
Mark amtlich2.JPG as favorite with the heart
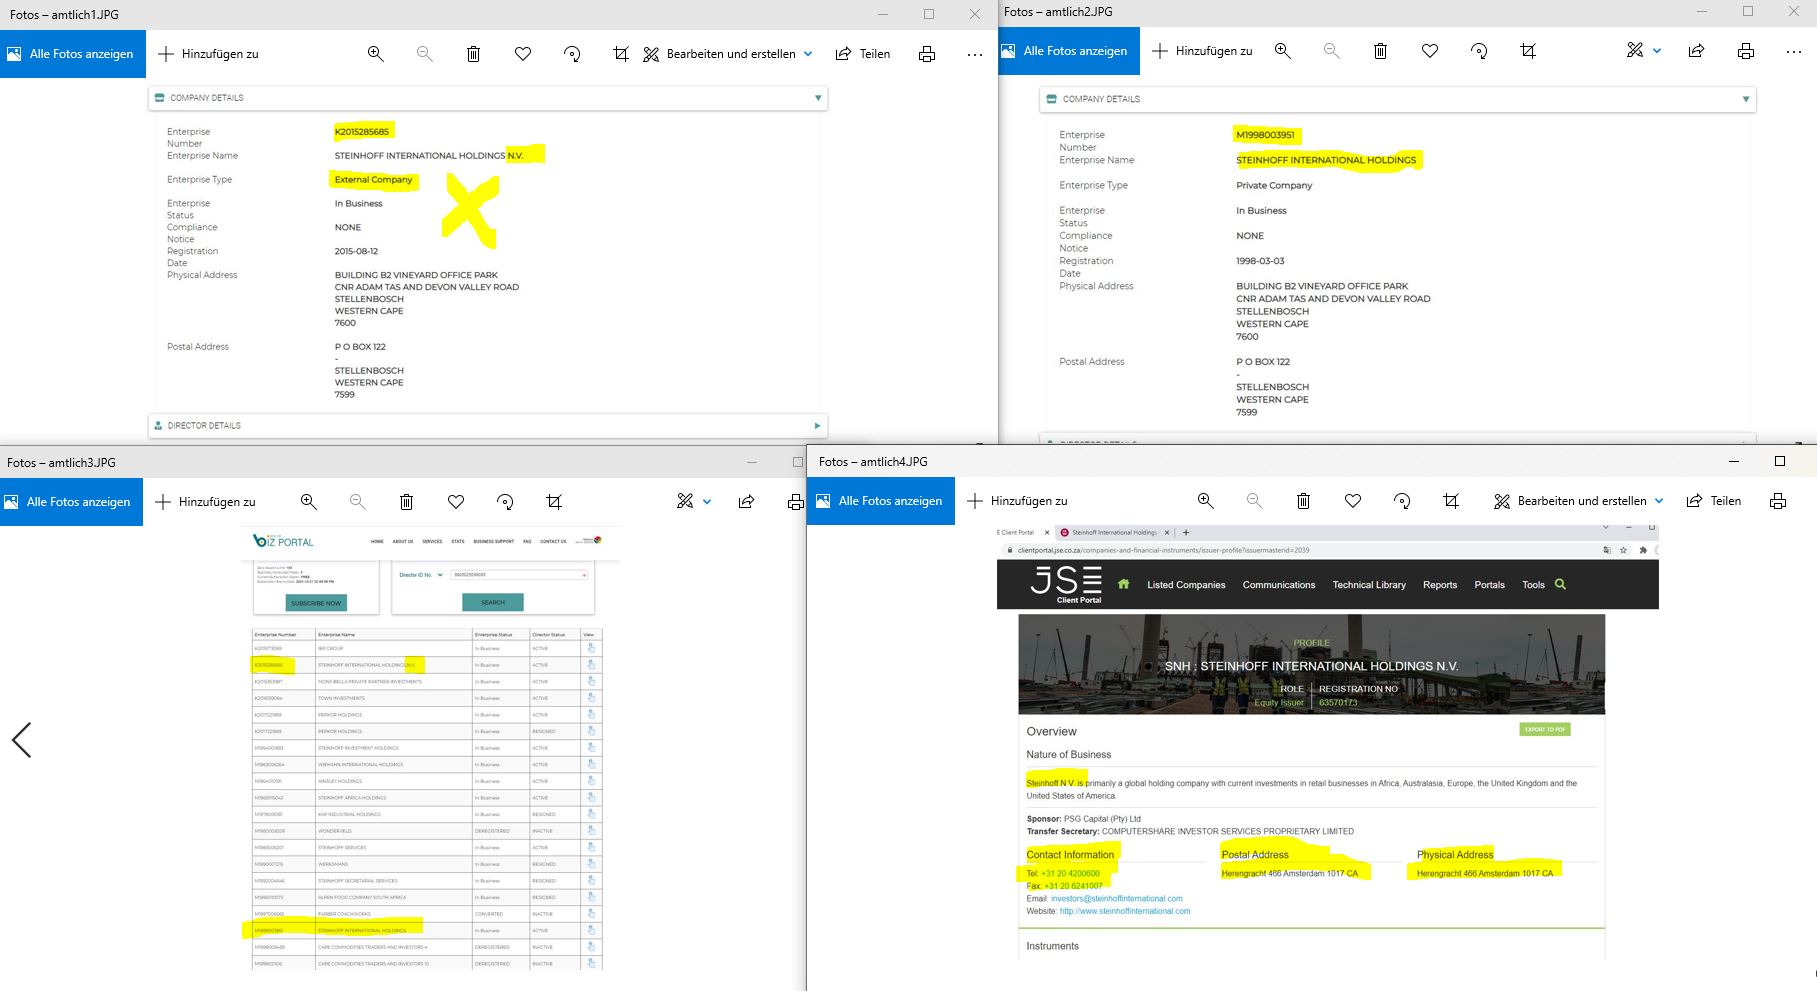coord(1430,51)
